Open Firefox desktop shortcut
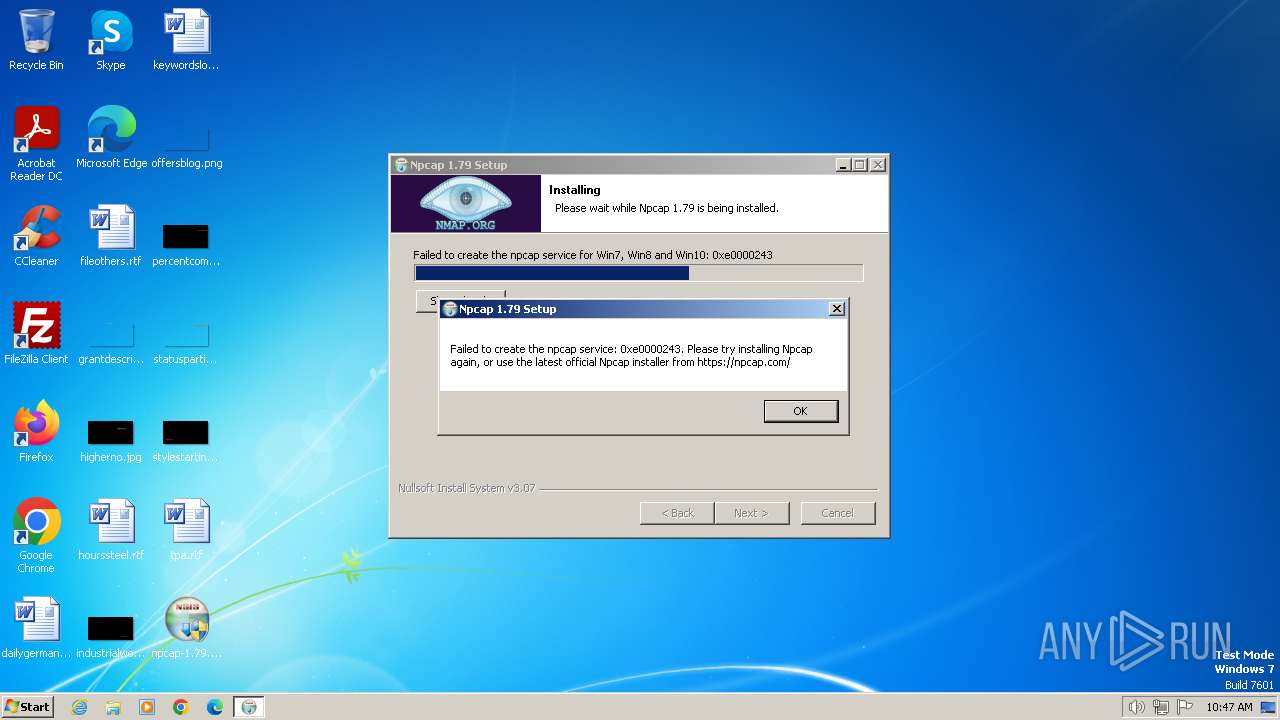 coord(36,431)
